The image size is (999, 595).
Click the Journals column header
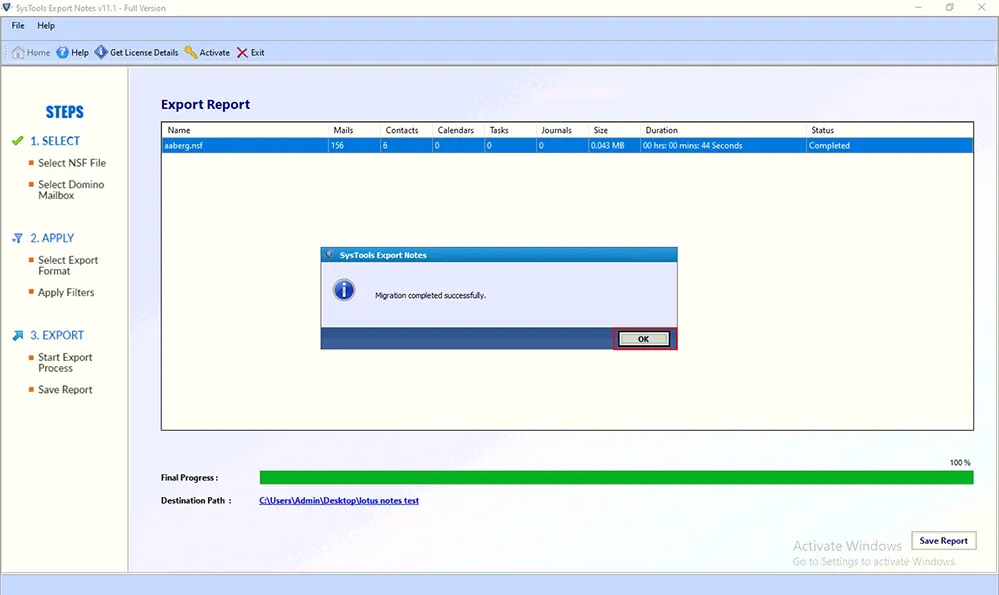pyautogui.click(x=562, y=130)
